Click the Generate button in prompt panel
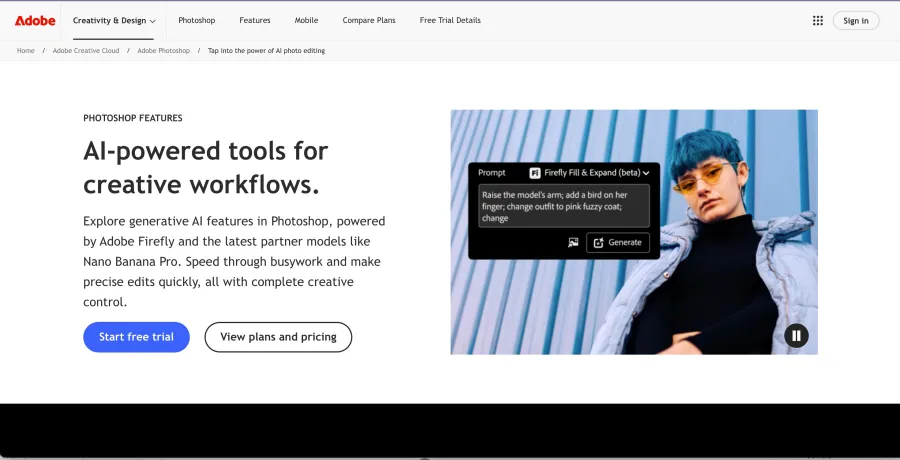 (x=618, y=242)
